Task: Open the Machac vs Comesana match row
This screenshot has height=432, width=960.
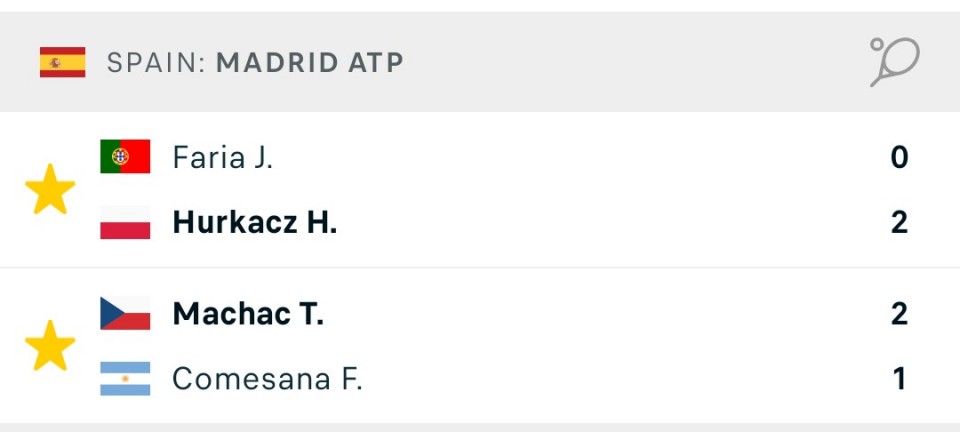Action: click(x=600, y=346)
